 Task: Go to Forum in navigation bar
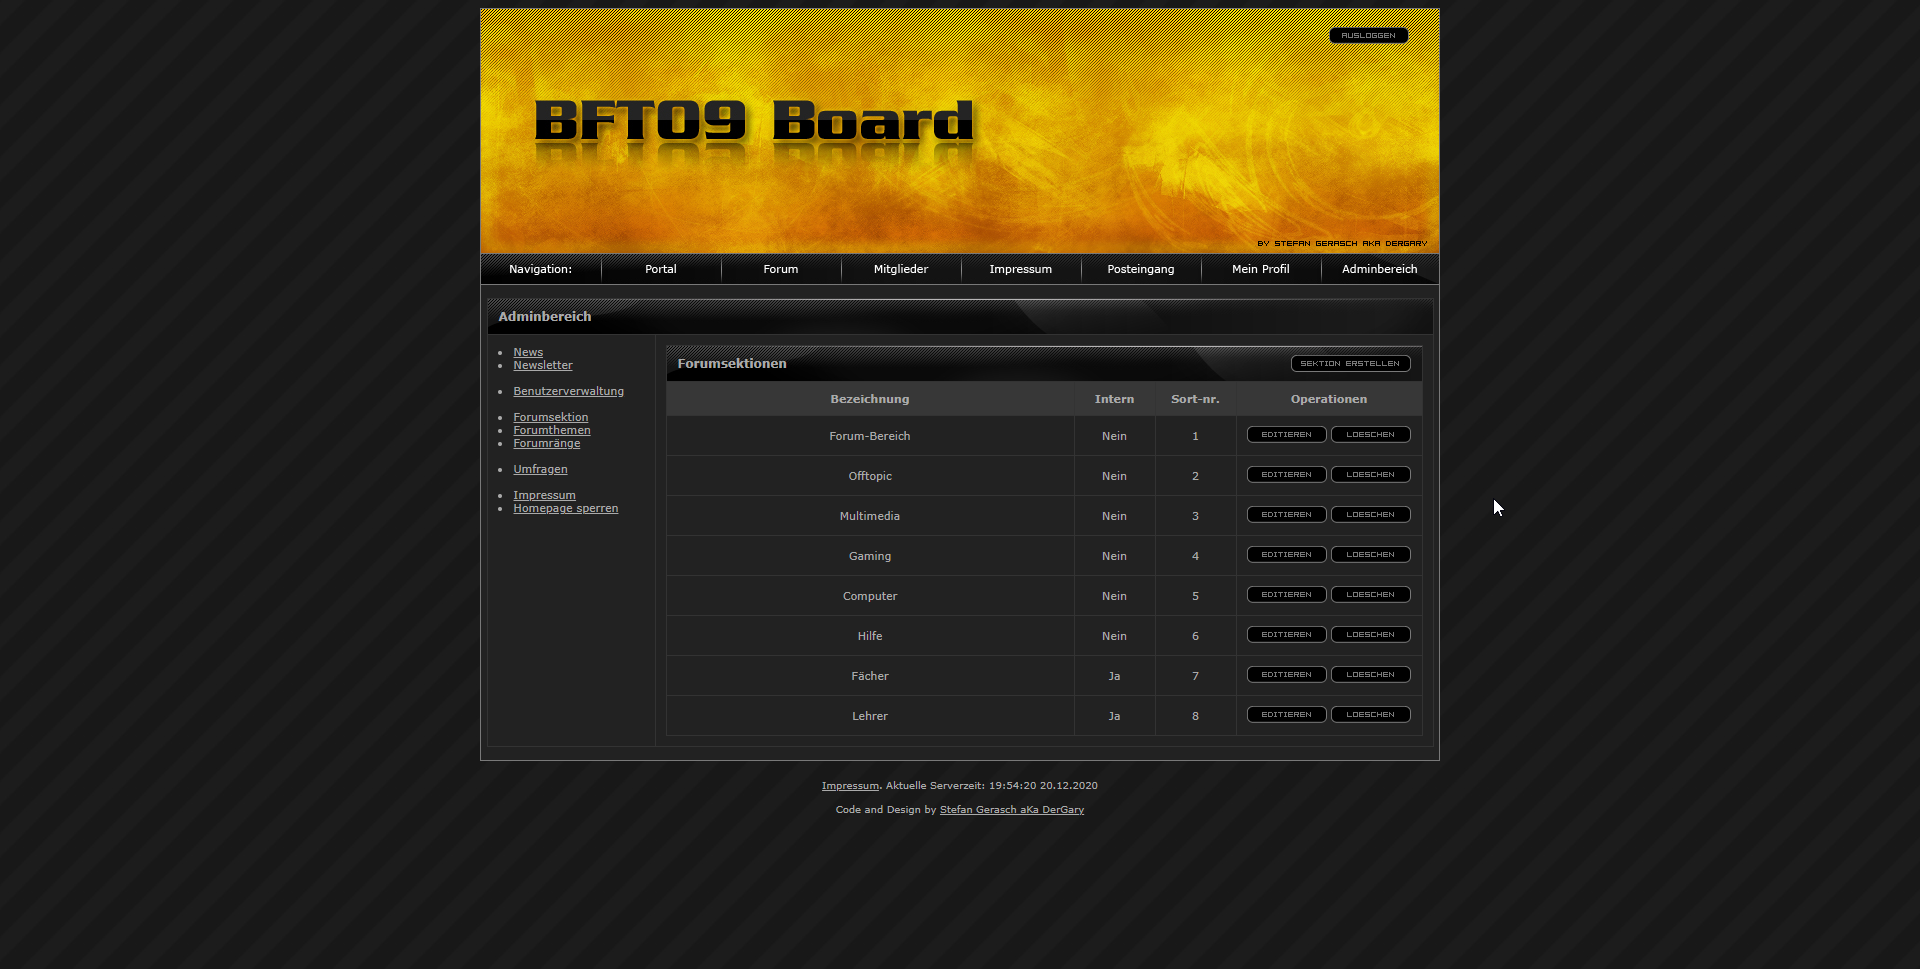[x=780, y=269]
